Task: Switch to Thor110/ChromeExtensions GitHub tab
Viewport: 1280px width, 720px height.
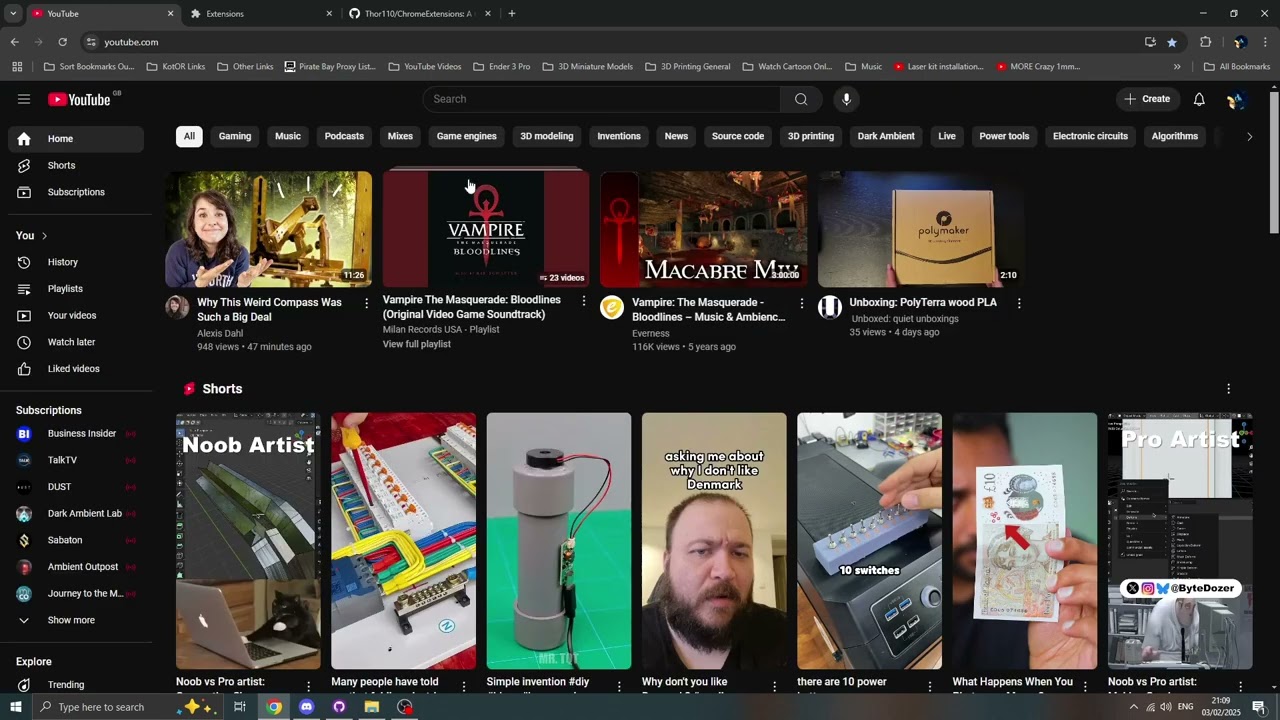Action: tap(418, 14)
